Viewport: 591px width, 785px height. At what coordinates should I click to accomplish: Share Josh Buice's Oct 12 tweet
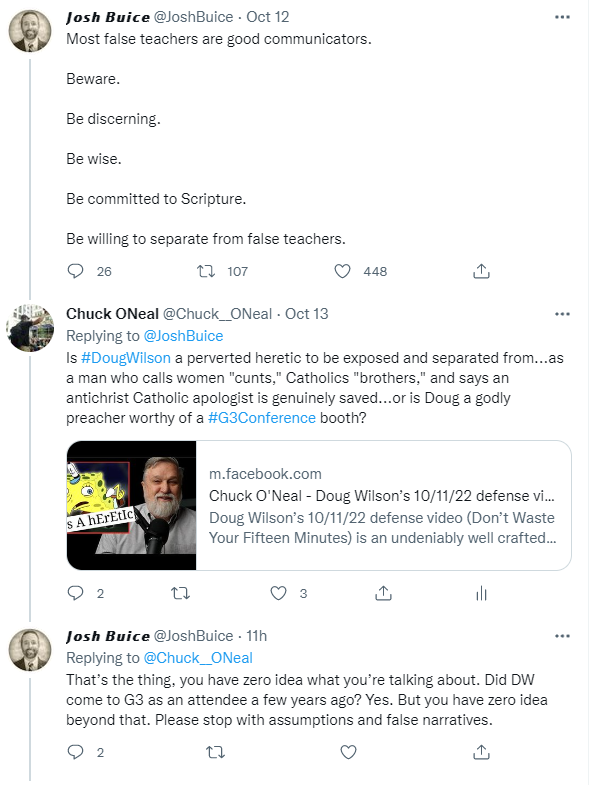481,271
